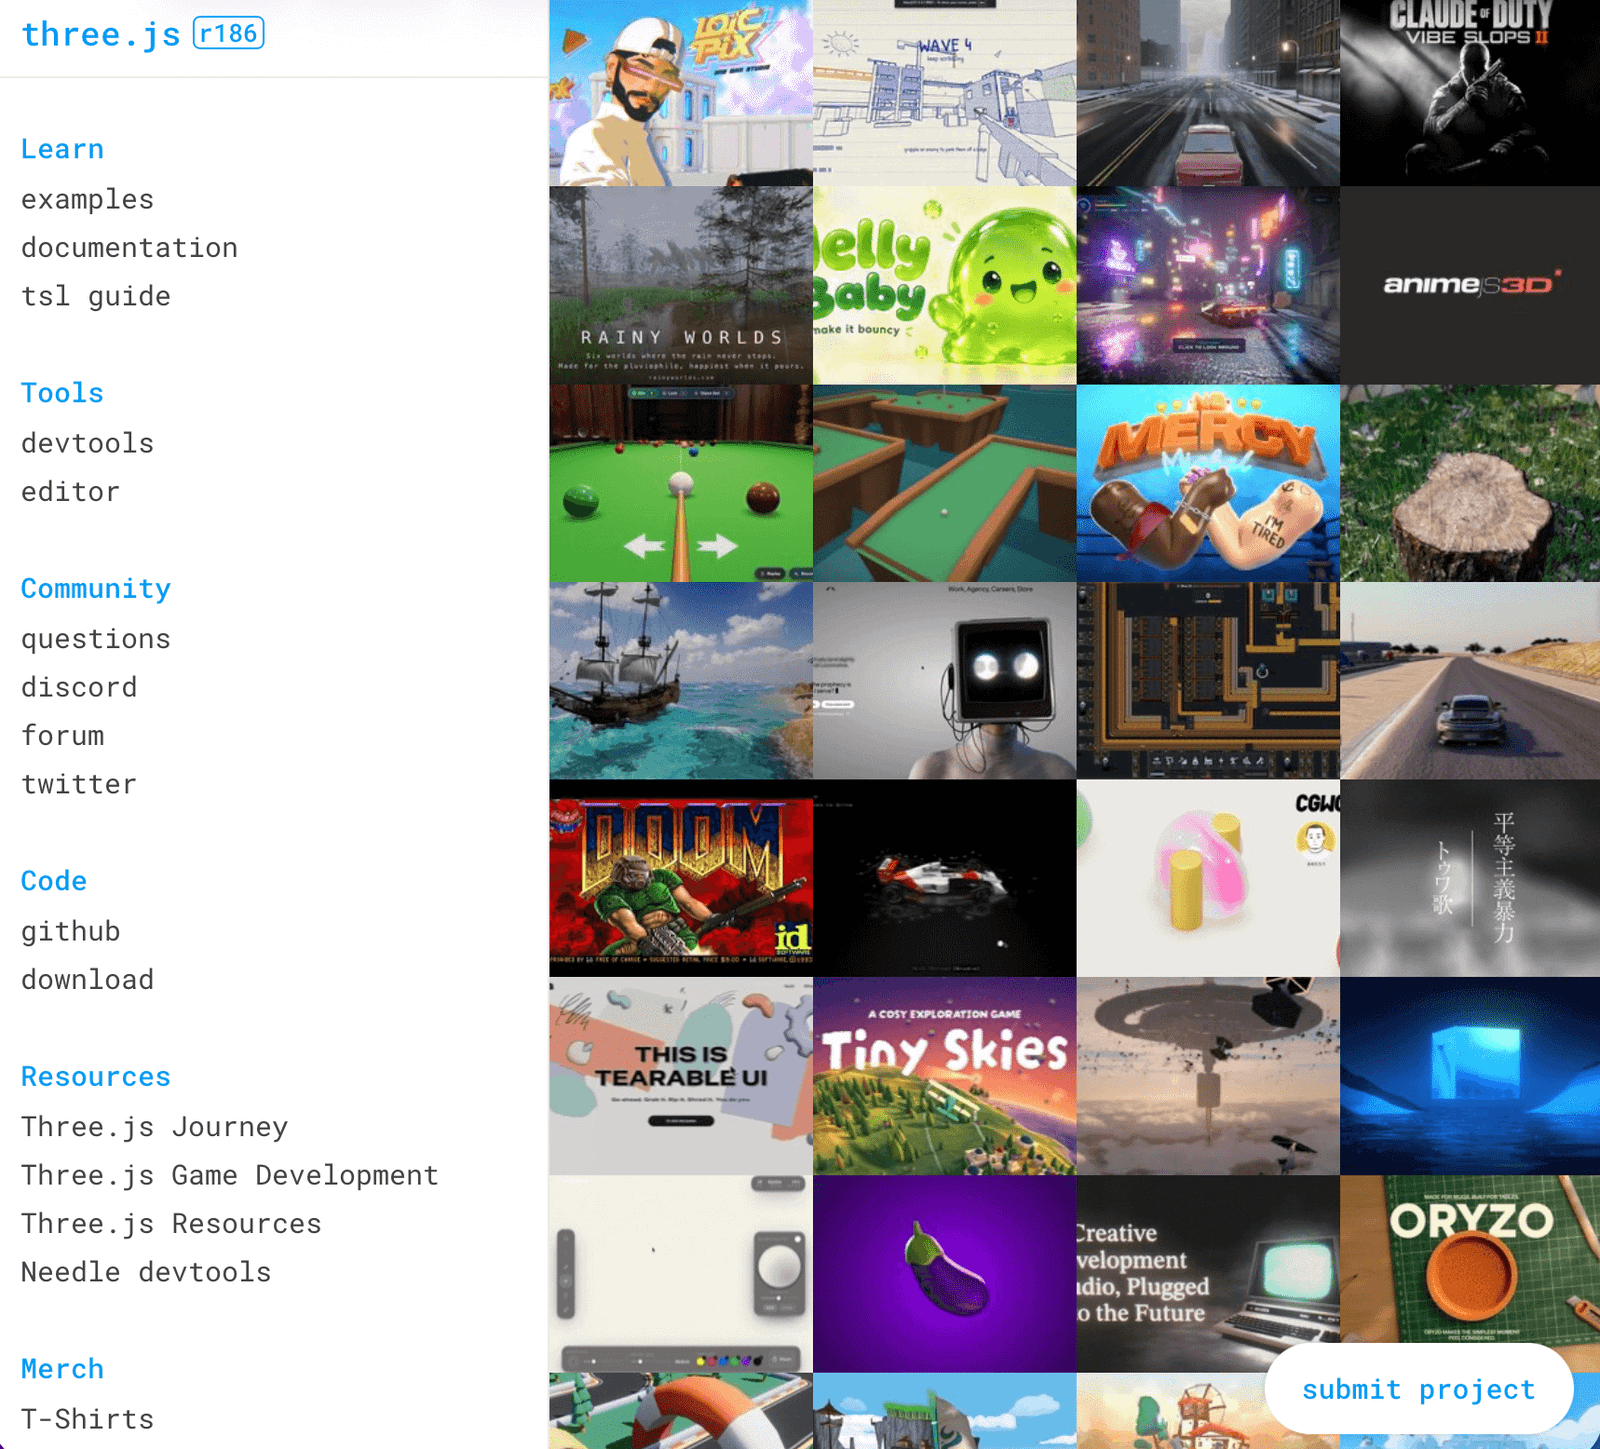
Task: Open the TV-head robot thumbnail
Action: pos(945,681)
